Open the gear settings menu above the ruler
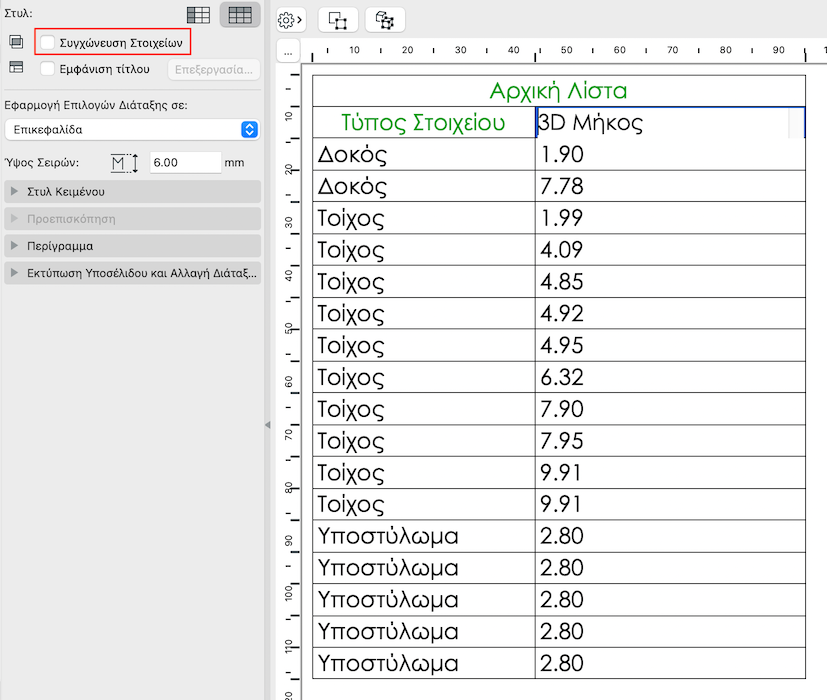This screenshot has width=827, height=700. point(290,20)
